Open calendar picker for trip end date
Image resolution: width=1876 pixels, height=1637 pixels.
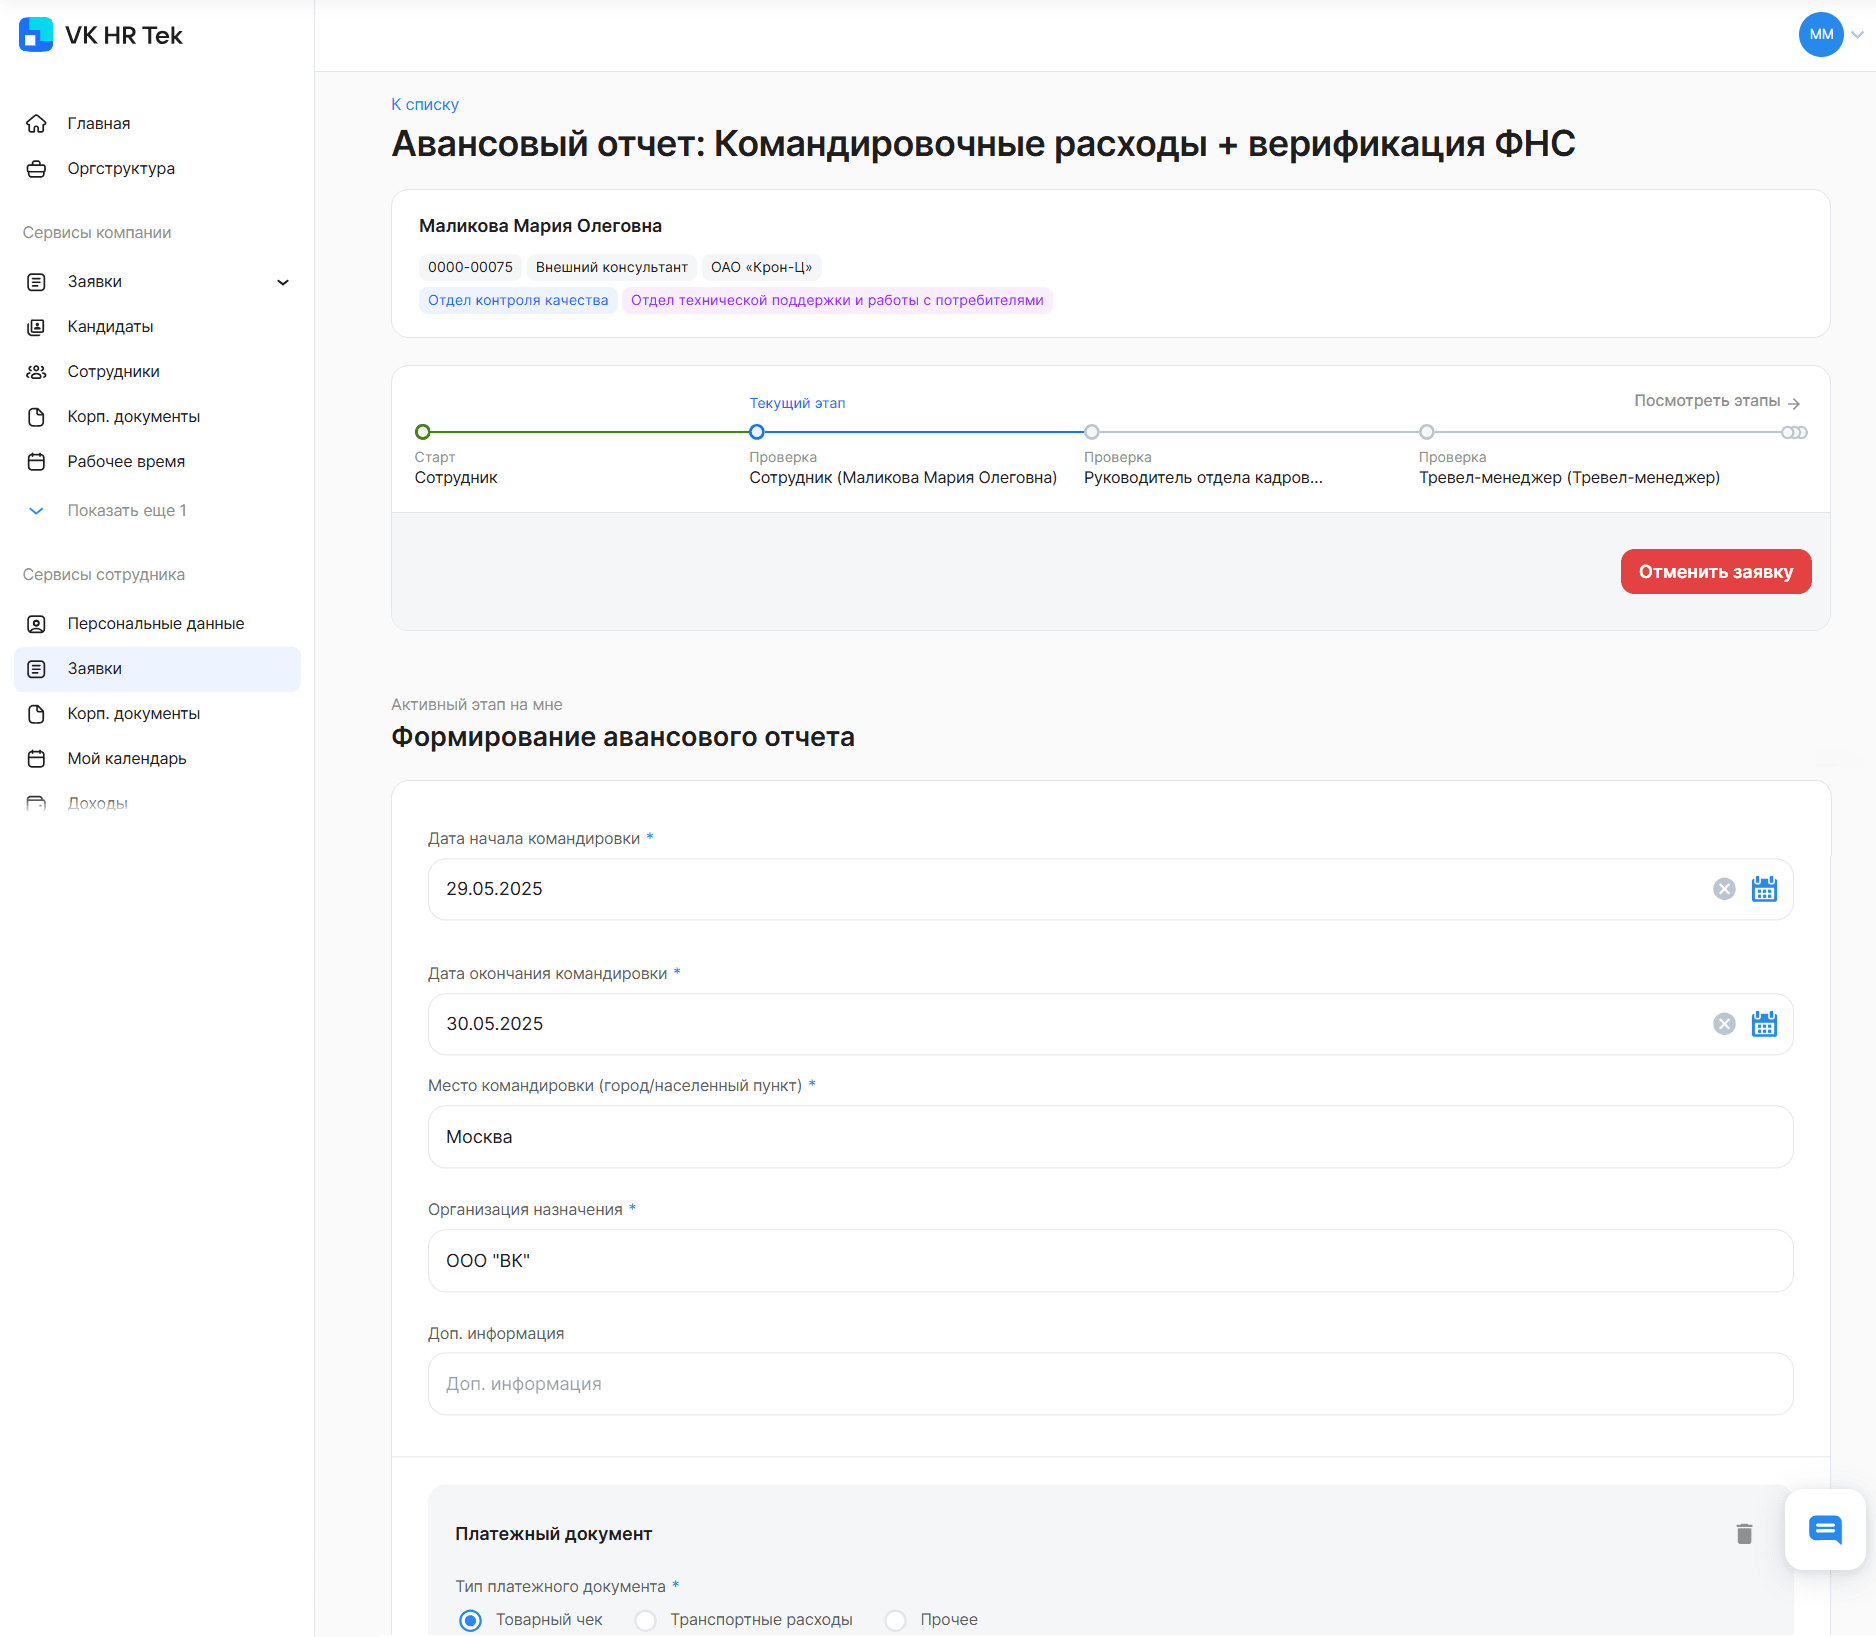coord(1764,1024)
